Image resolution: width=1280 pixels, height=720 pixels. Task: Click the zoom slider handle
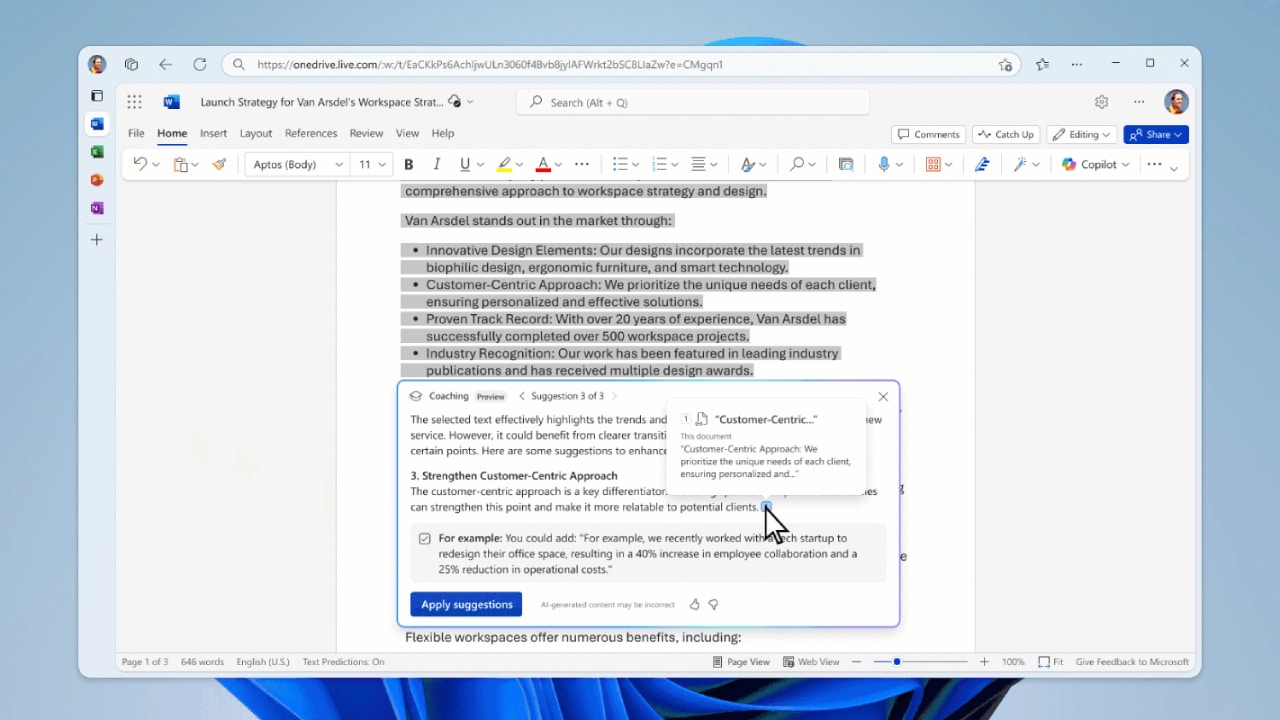[x=897, y=662]
